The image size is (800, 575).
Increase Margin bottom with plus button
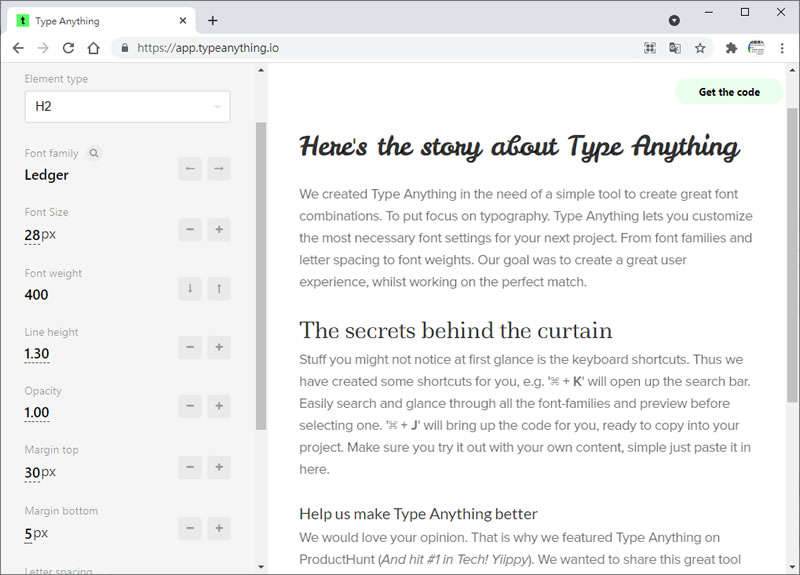pos(219,528)
